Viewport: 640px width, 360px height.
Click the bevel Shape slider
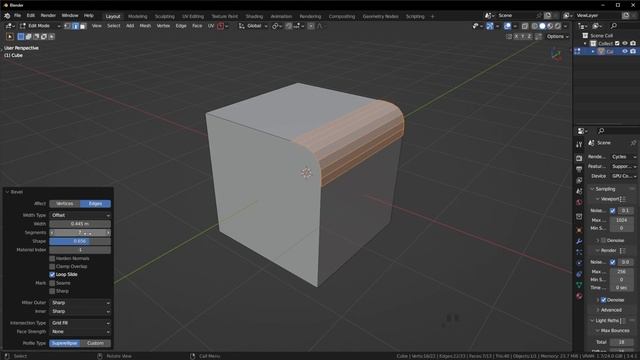coord(80,241)
